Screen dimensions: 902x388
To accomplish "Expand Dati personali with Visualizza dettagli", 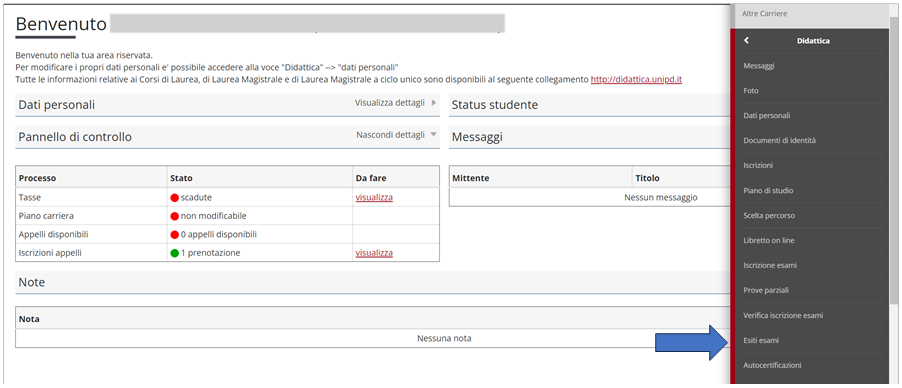I will [x=396, y=103].
